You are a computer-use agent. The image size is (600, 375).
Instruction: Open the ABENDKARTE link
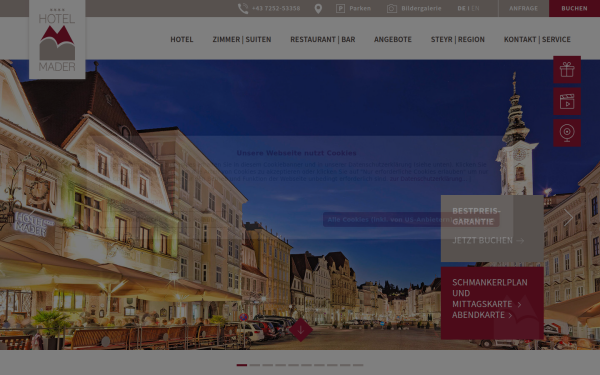(482, 315)
